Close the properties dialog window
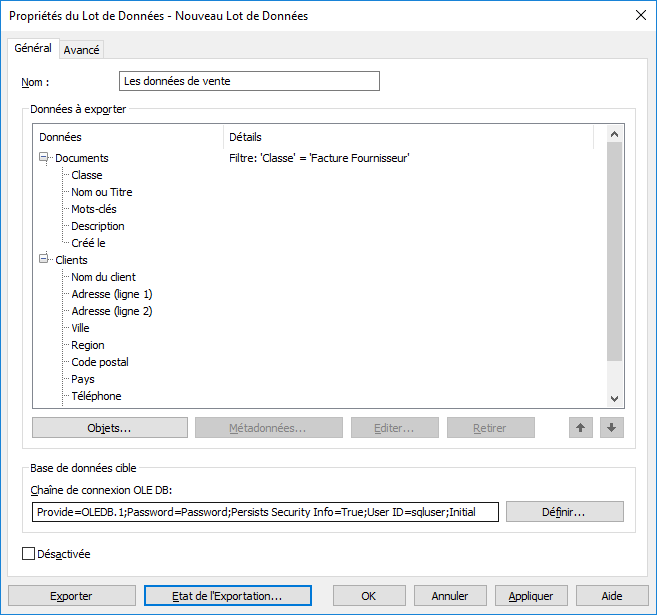Screen dimensions: 657x615 640,15
